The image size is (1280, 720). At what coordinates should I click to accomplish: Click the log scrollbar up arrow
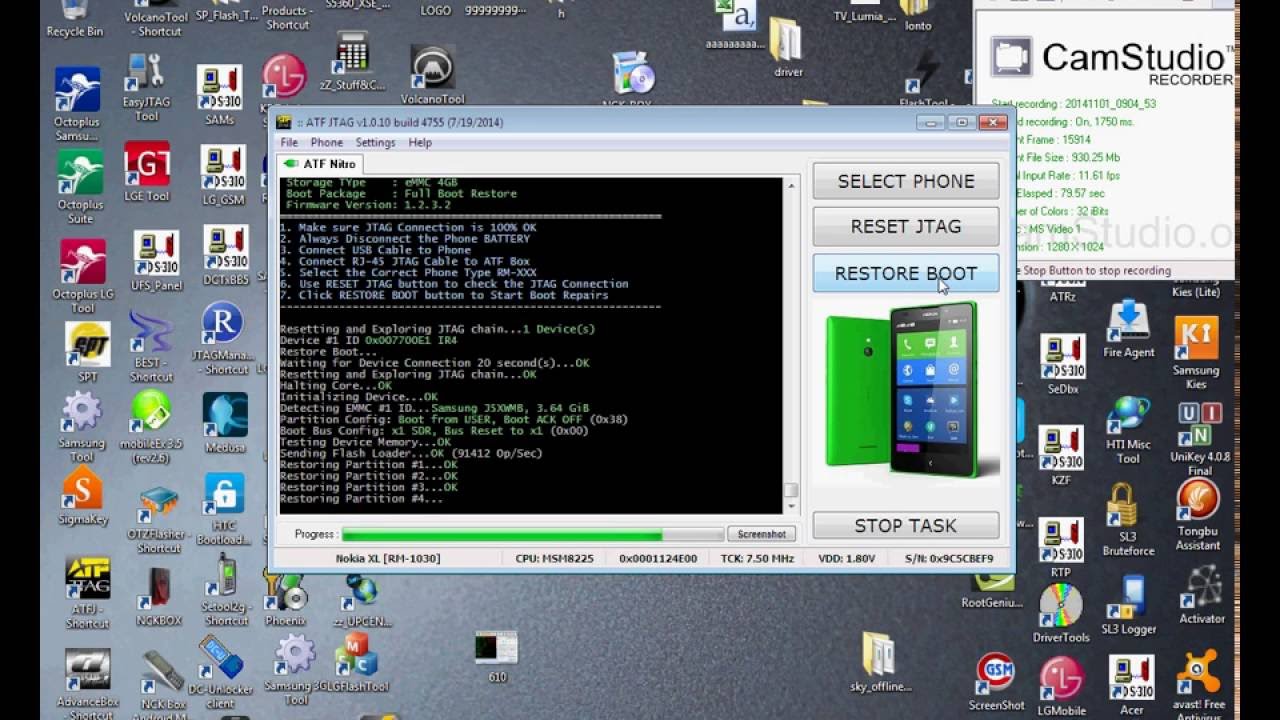pyautogui.click(x=791, y=186)
